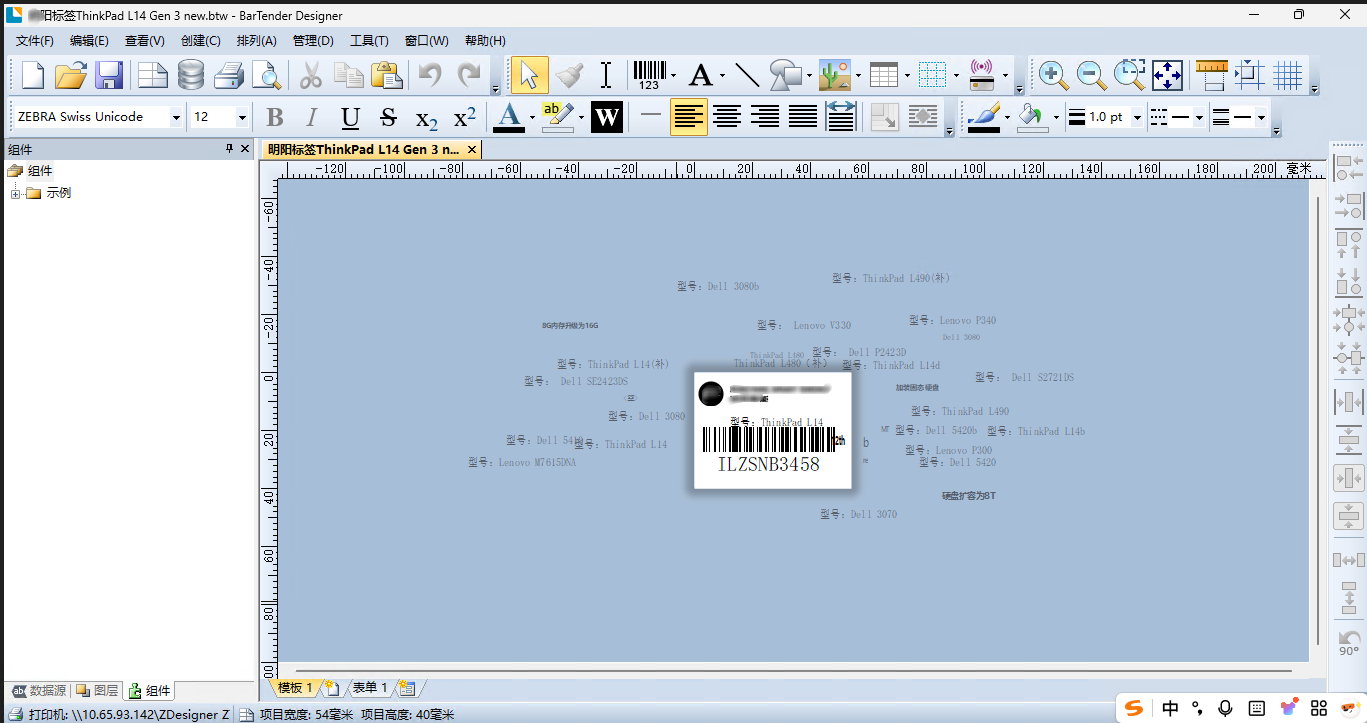Open font color dropdown arrow
The height and width of the screenshot is (723, 1367).
point(532,118)
